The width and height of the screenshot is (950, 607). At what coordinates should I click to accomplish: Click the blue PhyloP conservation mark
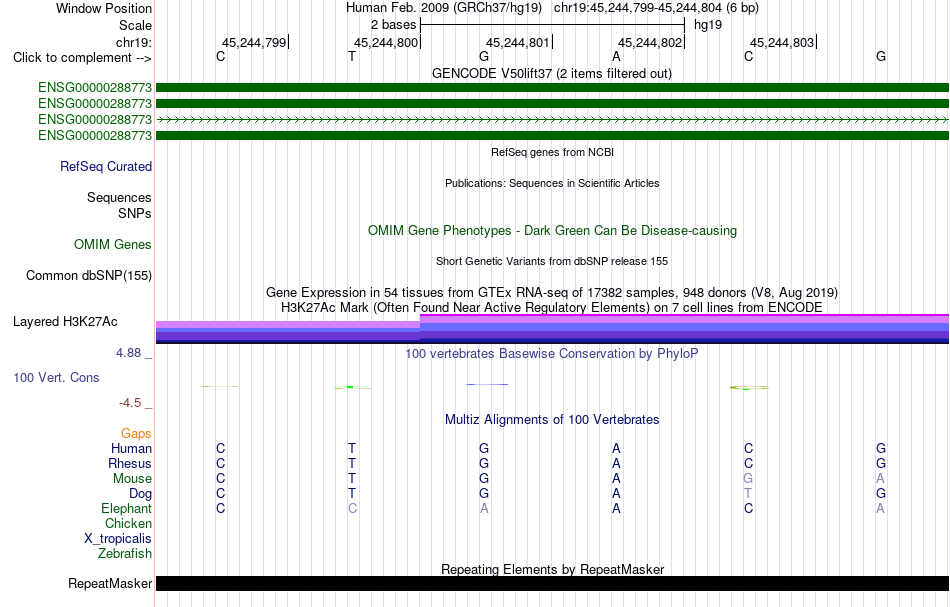pyautogui.click(x=487, y=384)
